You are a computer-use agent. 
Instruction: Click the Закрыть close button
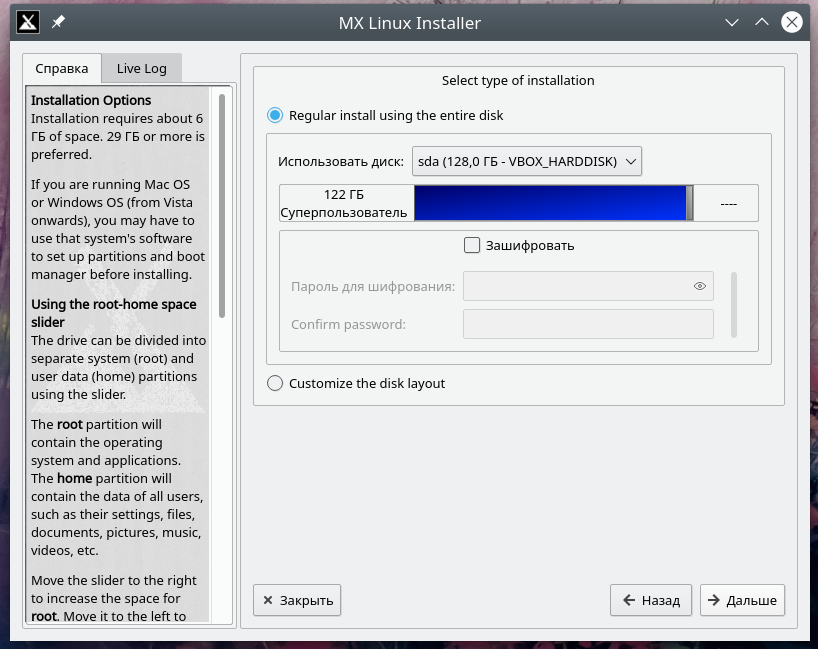[x=297, y=600]
